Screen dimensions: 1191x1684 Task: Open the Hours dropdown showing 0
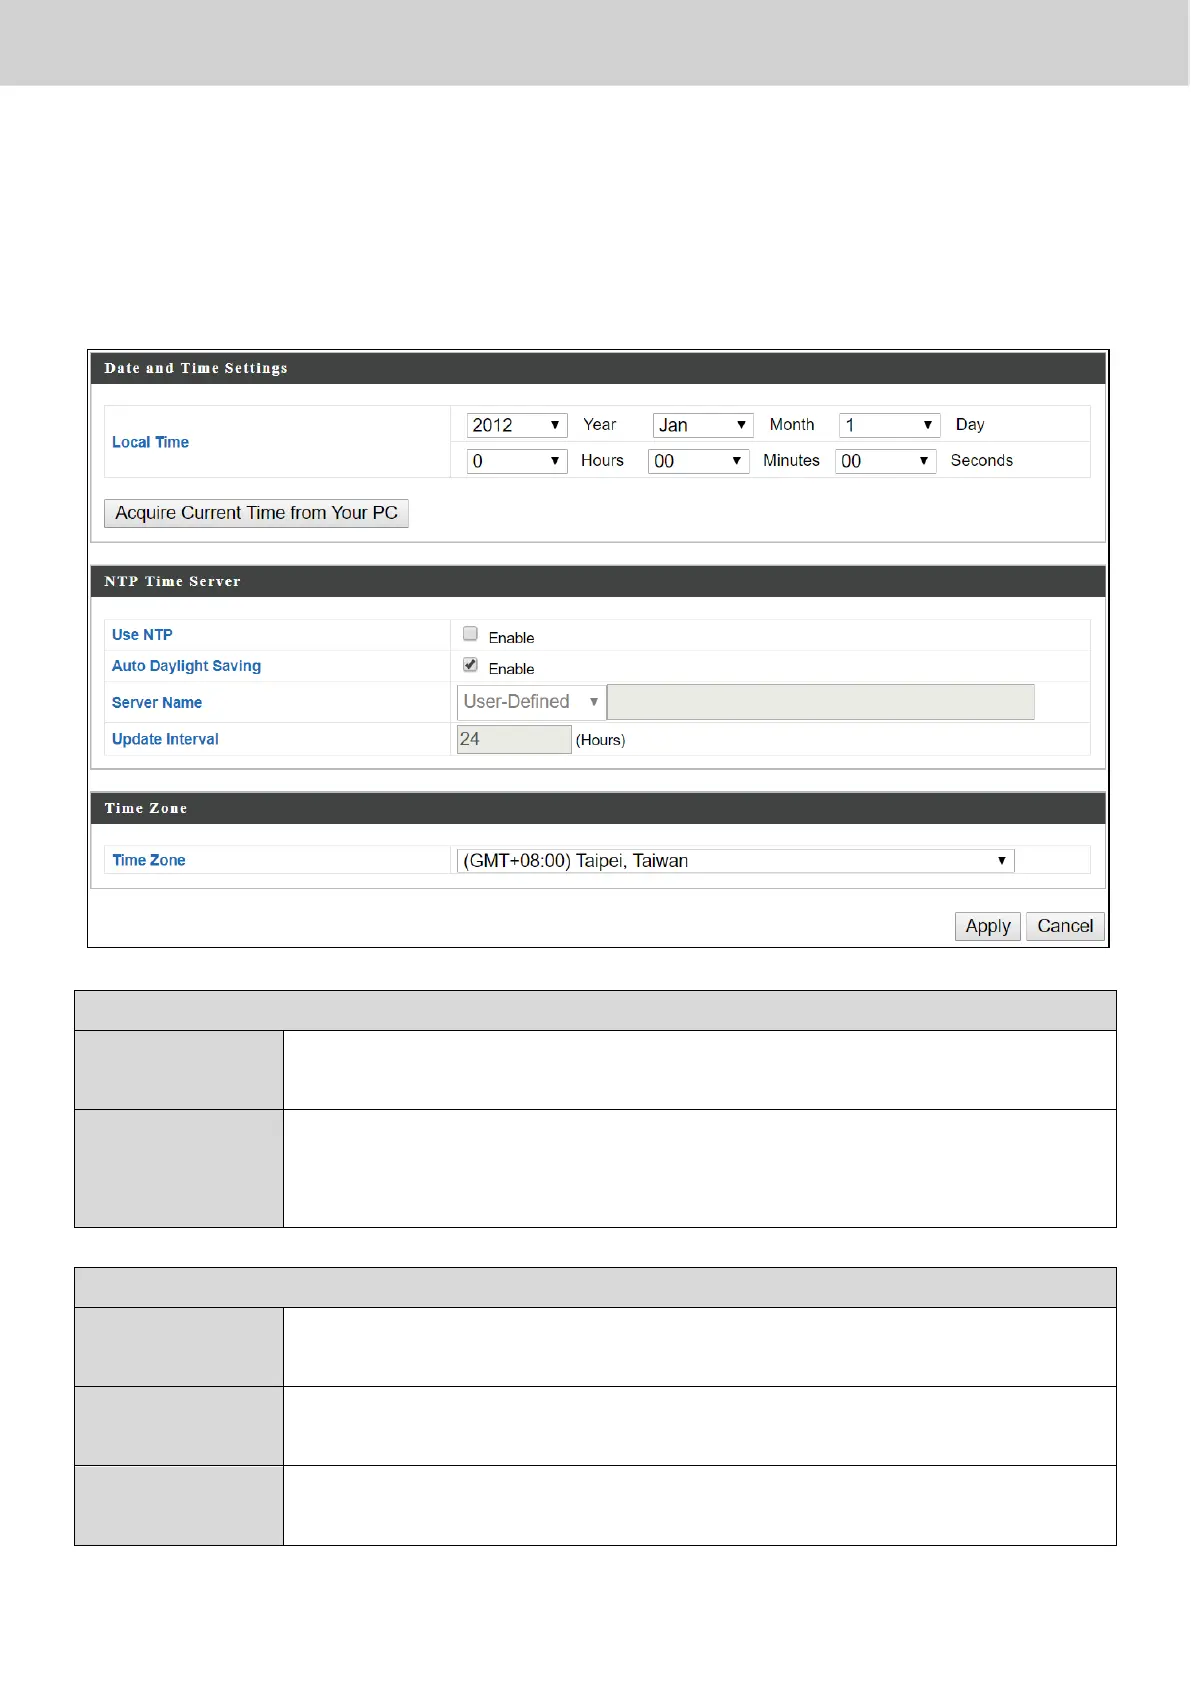tap(517, 461)
